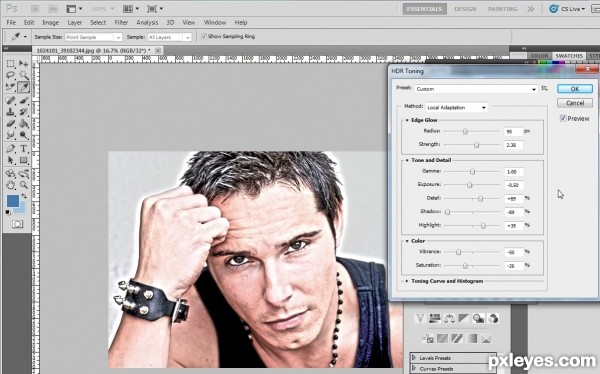The height and width of the screenshot is (374, 600).
Task: Open the Preset dropdown in HDR Toning
Action: pos(476,89)
